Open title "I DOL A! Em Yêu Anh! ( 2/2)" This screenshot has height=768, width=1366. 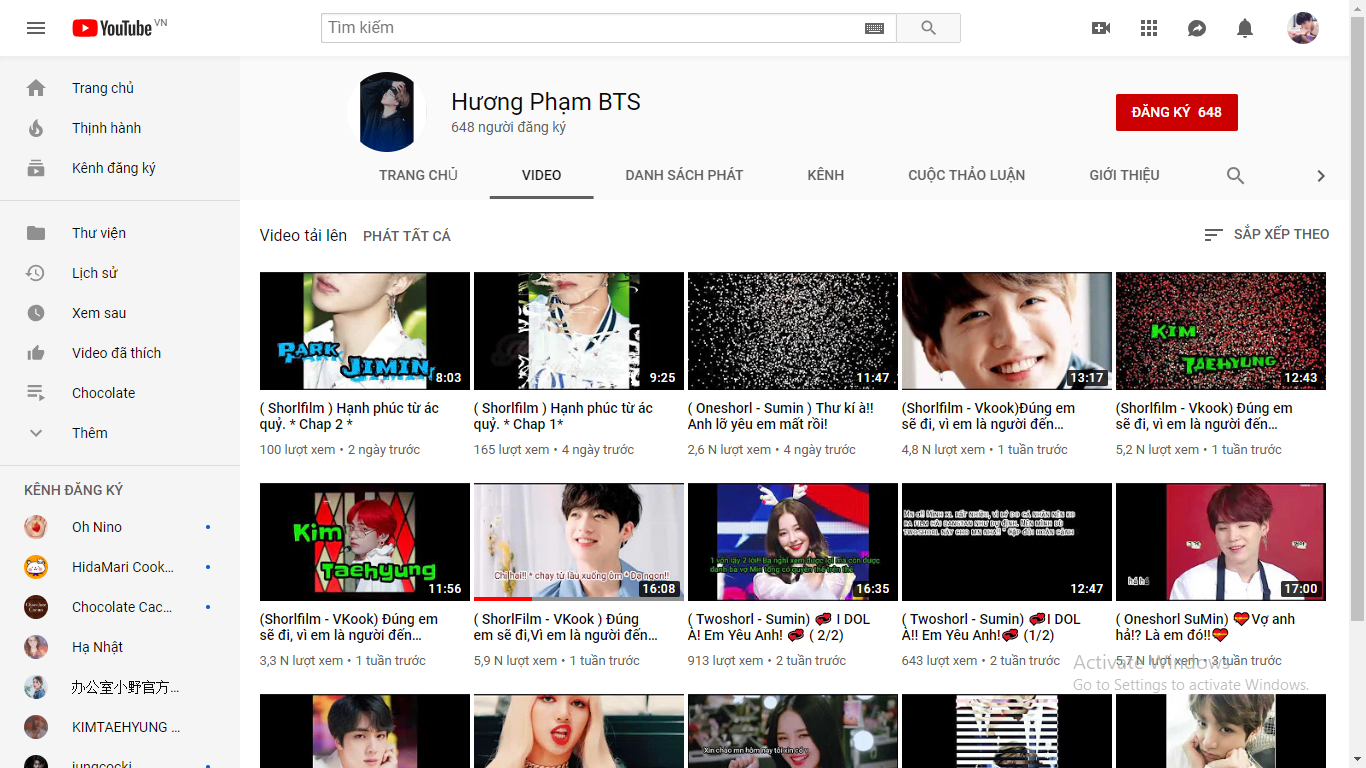[779, 627]
